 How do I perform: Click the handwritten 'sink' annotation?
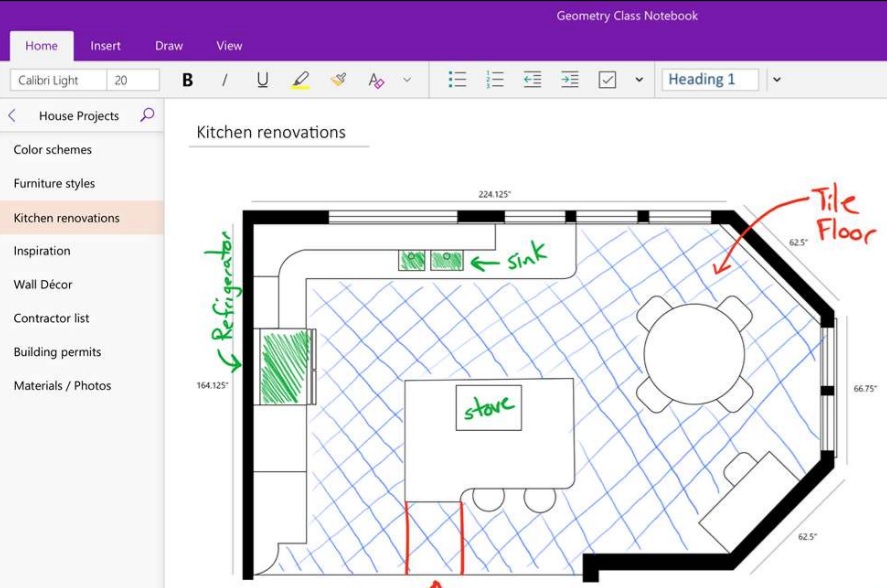[527, 256]
